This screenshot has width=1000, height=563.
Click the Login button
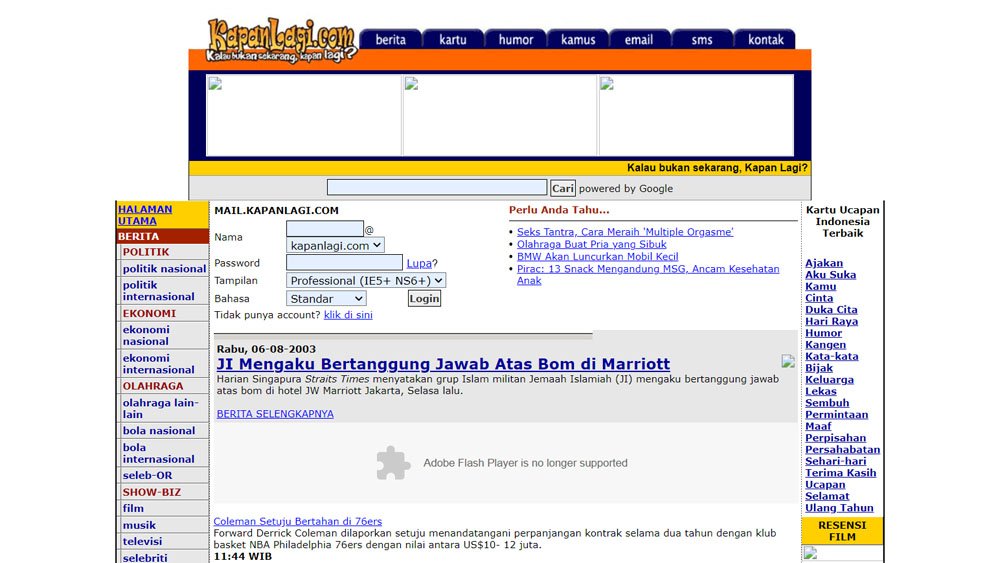pos(424,298)
